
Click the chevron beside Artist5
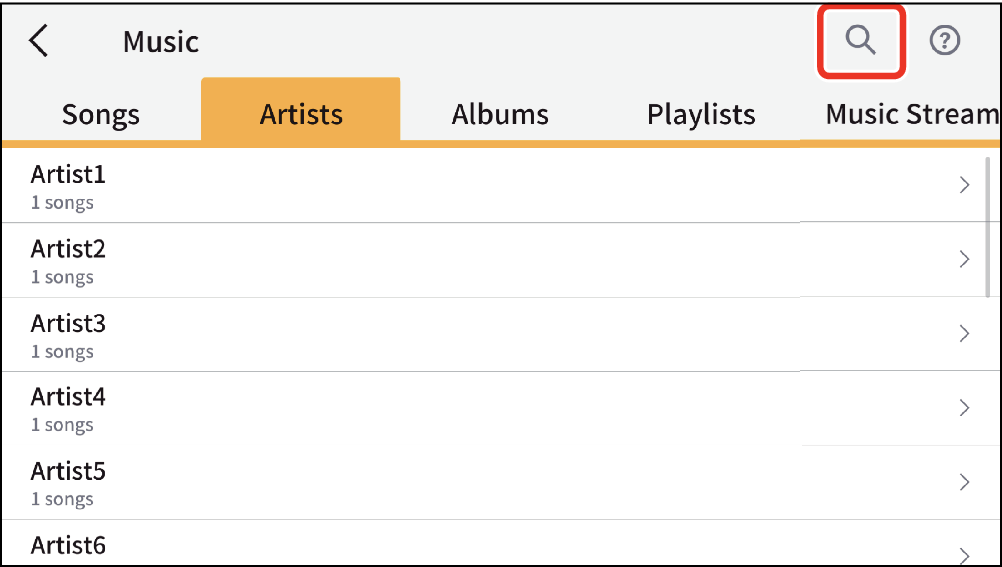tap(965, 482)
